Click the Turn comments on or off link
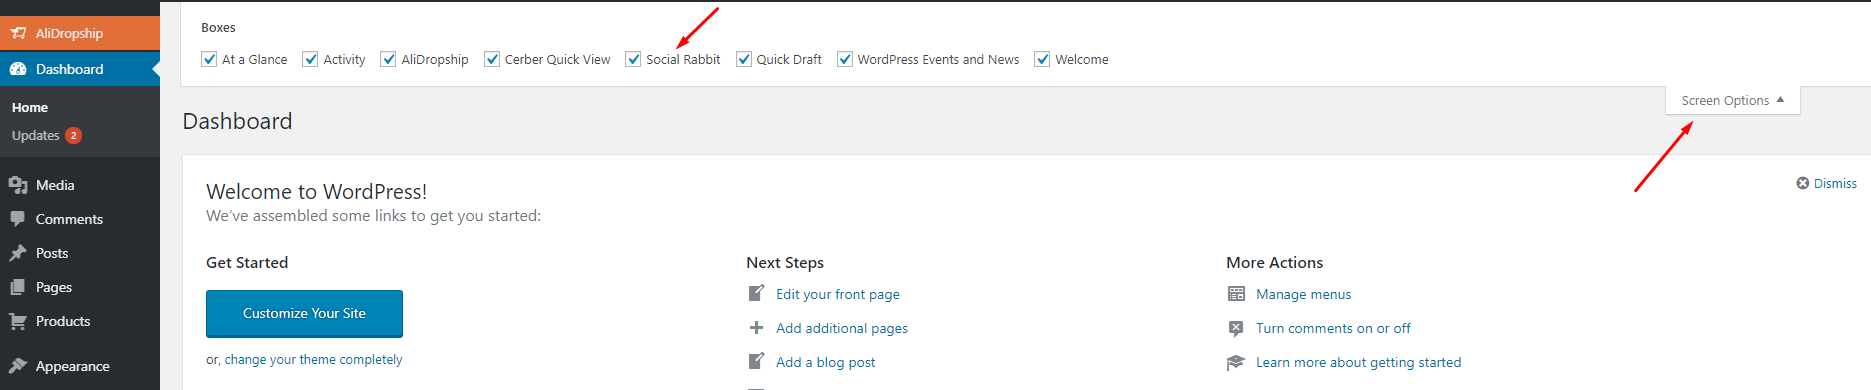The image size is (1871, 390). click(x=1333, y=328)
